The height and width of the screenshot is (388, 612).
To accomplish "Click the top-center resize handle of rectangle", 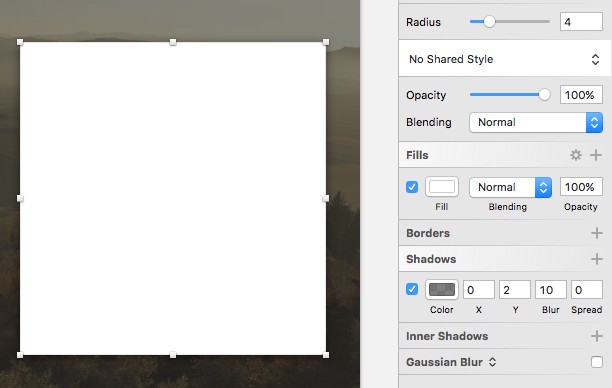I will coord(173,42).
